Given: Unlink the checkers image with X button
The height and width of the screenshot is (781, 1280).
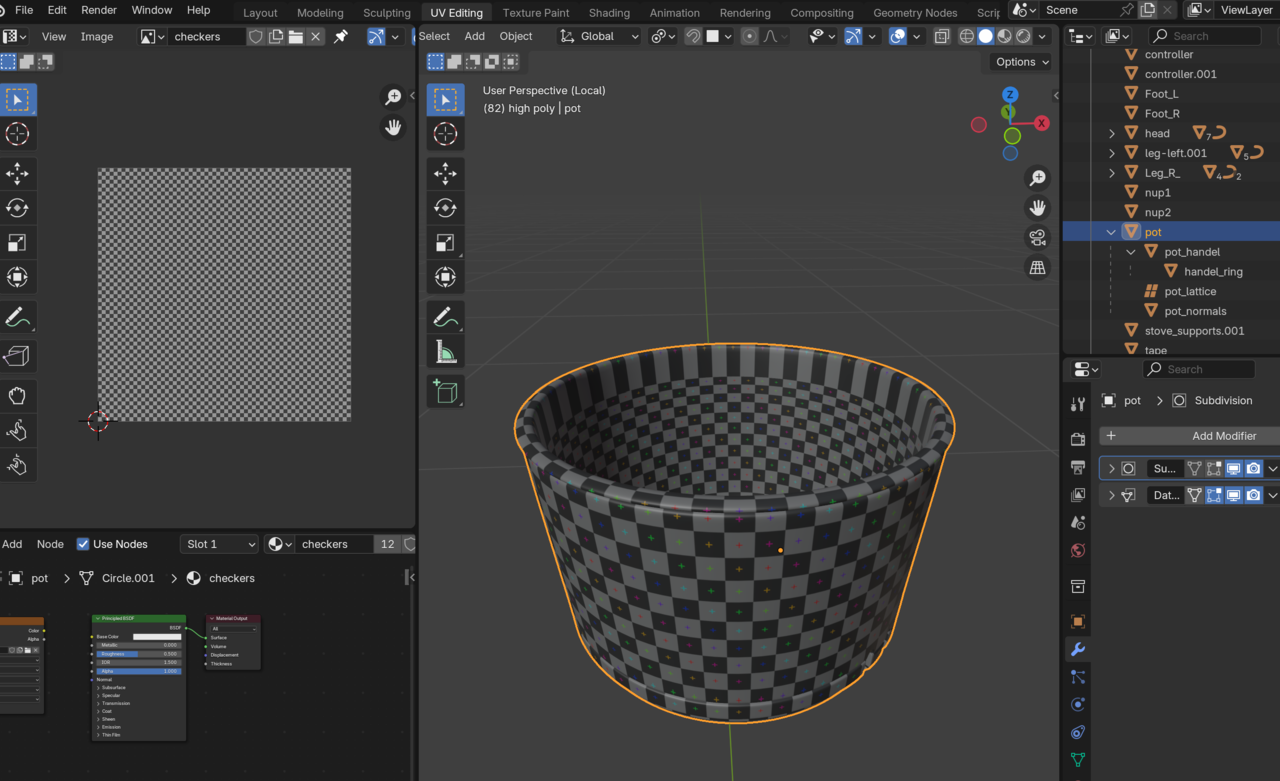Looking at the screenshot, I should (316, 36).
